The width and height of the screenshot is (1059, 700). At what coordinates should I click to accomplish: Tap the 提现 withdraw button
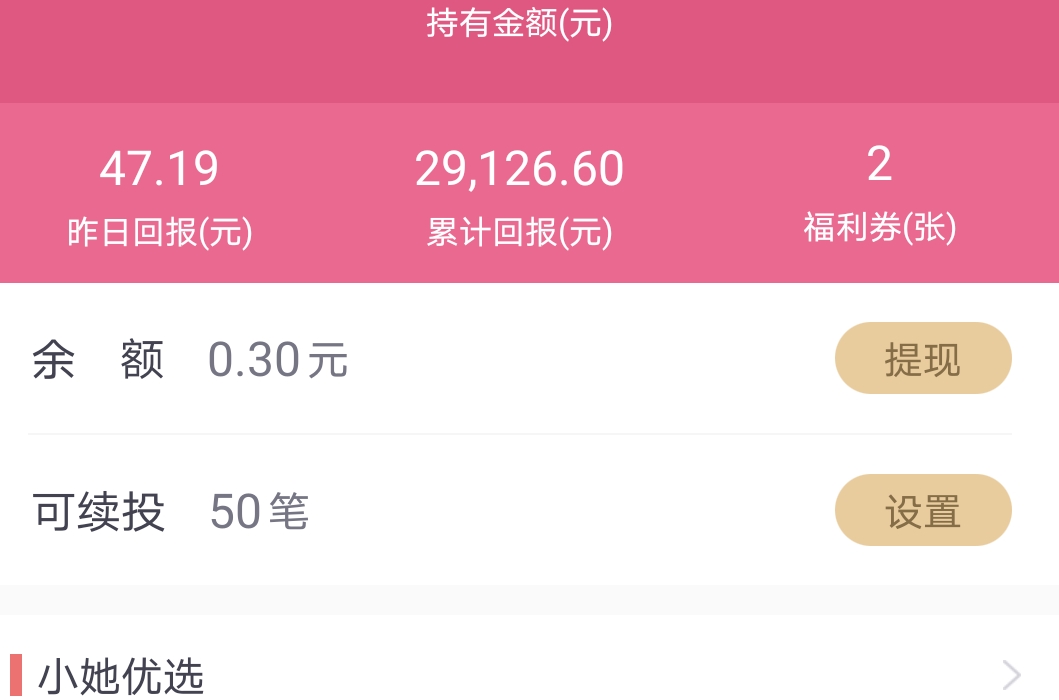923,358
